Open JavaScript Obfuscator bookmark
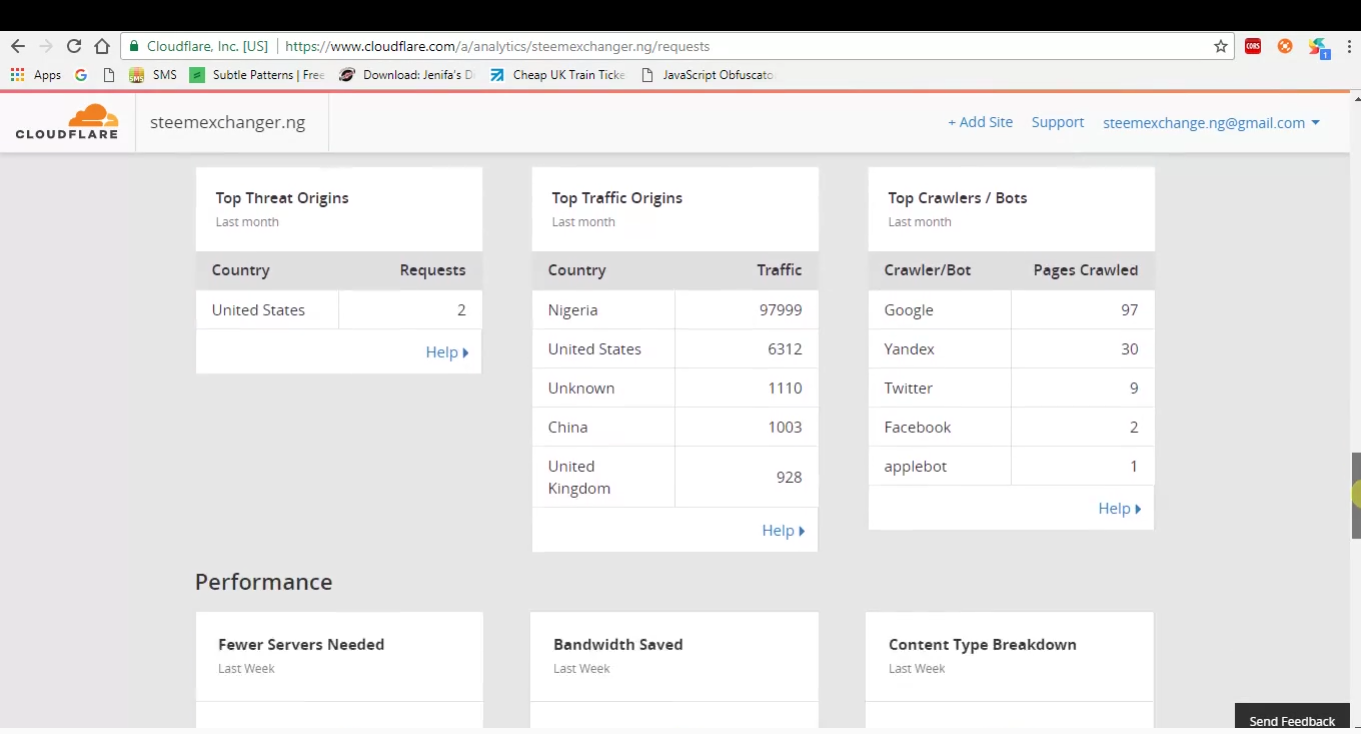1361x734 pixels. click(707, 75)
